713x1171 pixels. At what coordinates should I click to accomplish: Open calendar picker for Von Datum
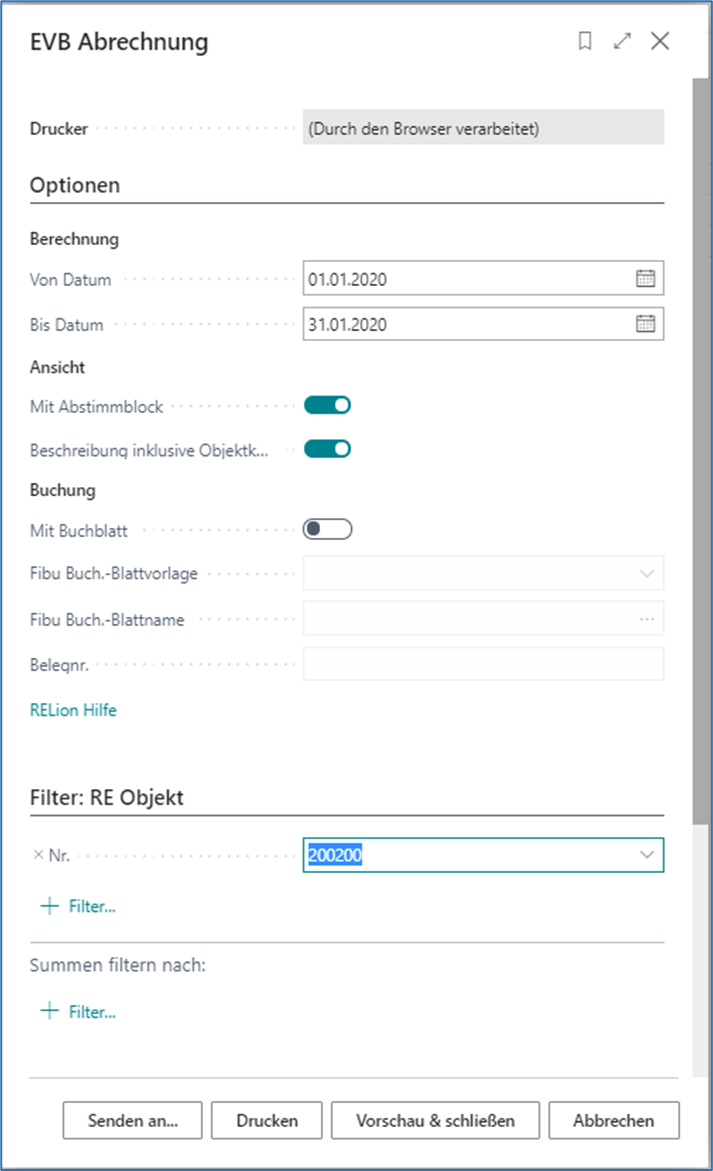pyautogui.click(x=645, y=279)
